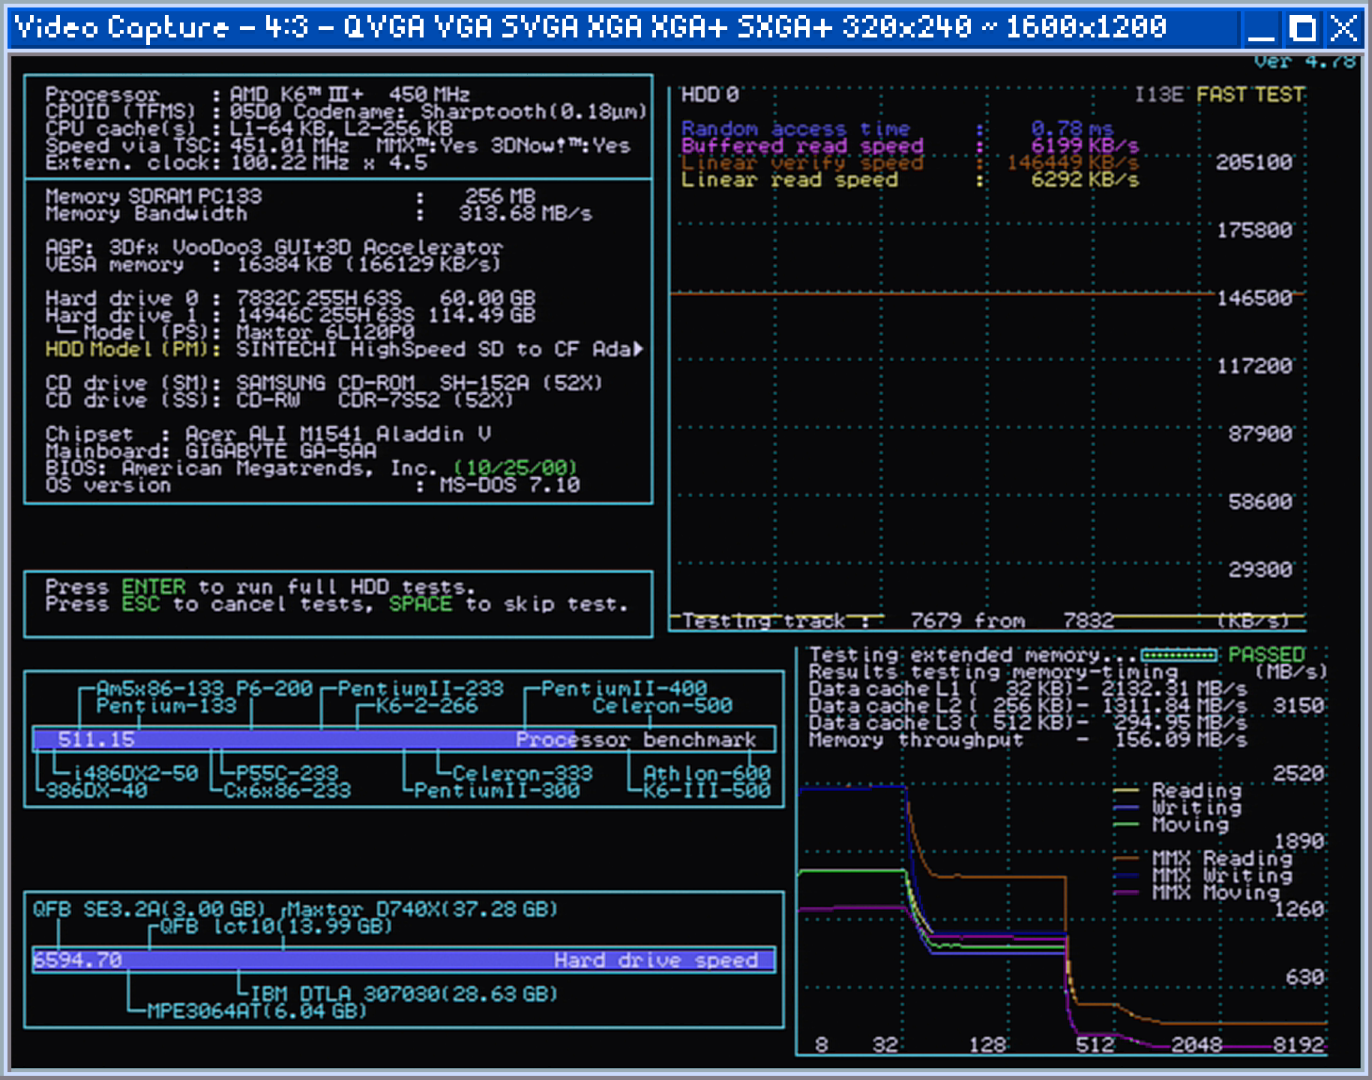
Task: Click the 'PentiumII-400' benchmark reference label
Action: (x=624, y=689)
